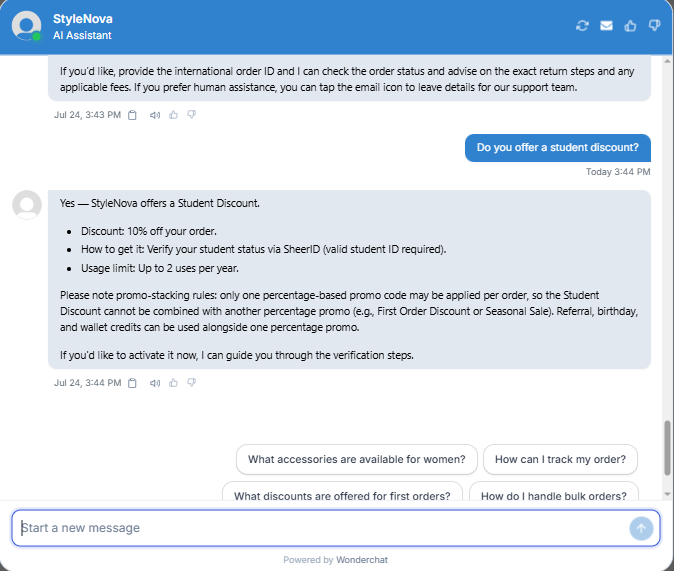
Task: Copy the 3:44 PM student discount reply
Action: point(132,383)
